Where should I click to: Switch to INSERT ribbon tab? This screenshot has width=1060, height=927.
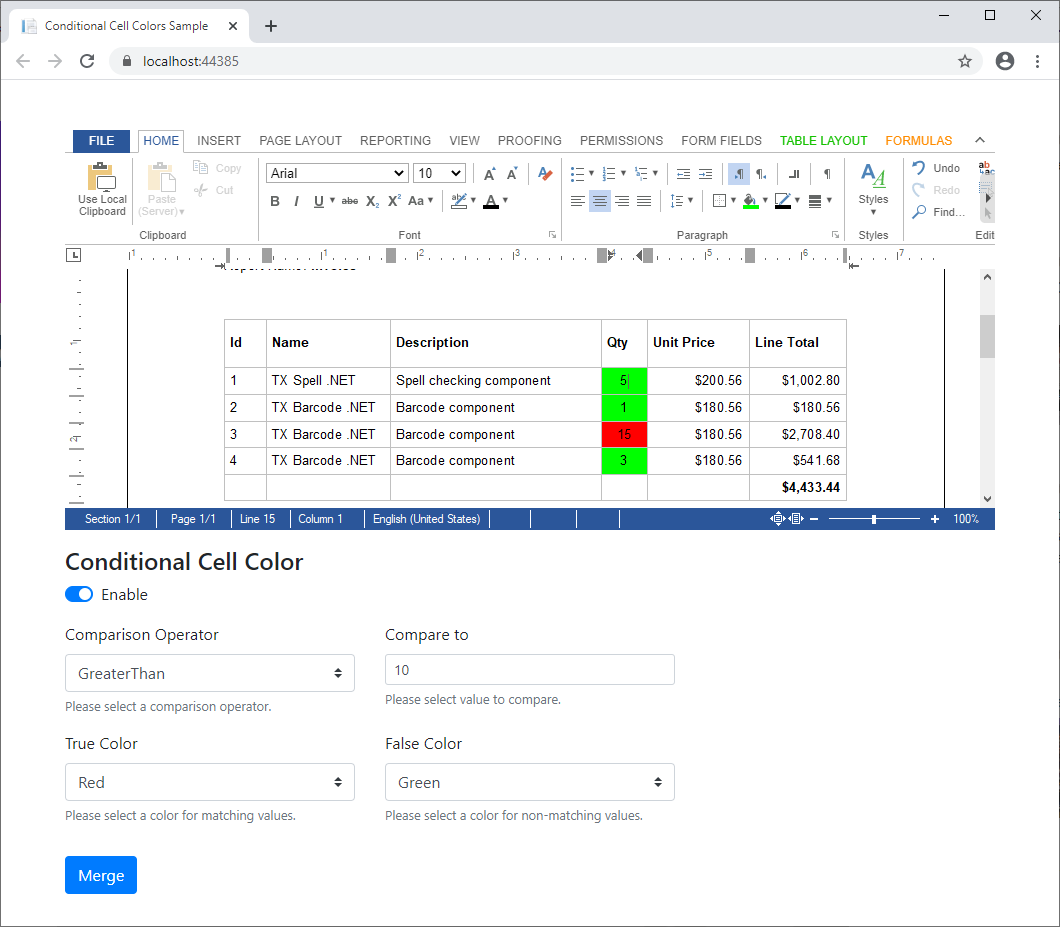click(x=219, y=141)
